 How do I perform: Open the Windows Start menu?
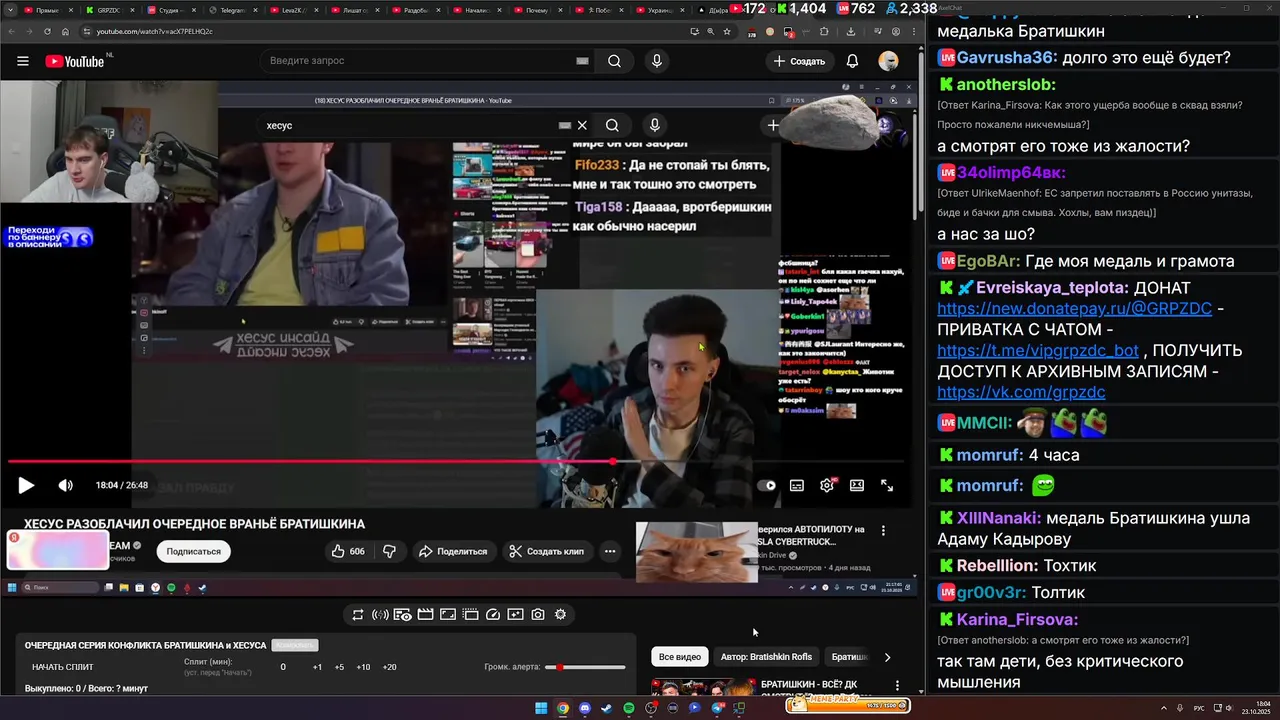point(541,708)
